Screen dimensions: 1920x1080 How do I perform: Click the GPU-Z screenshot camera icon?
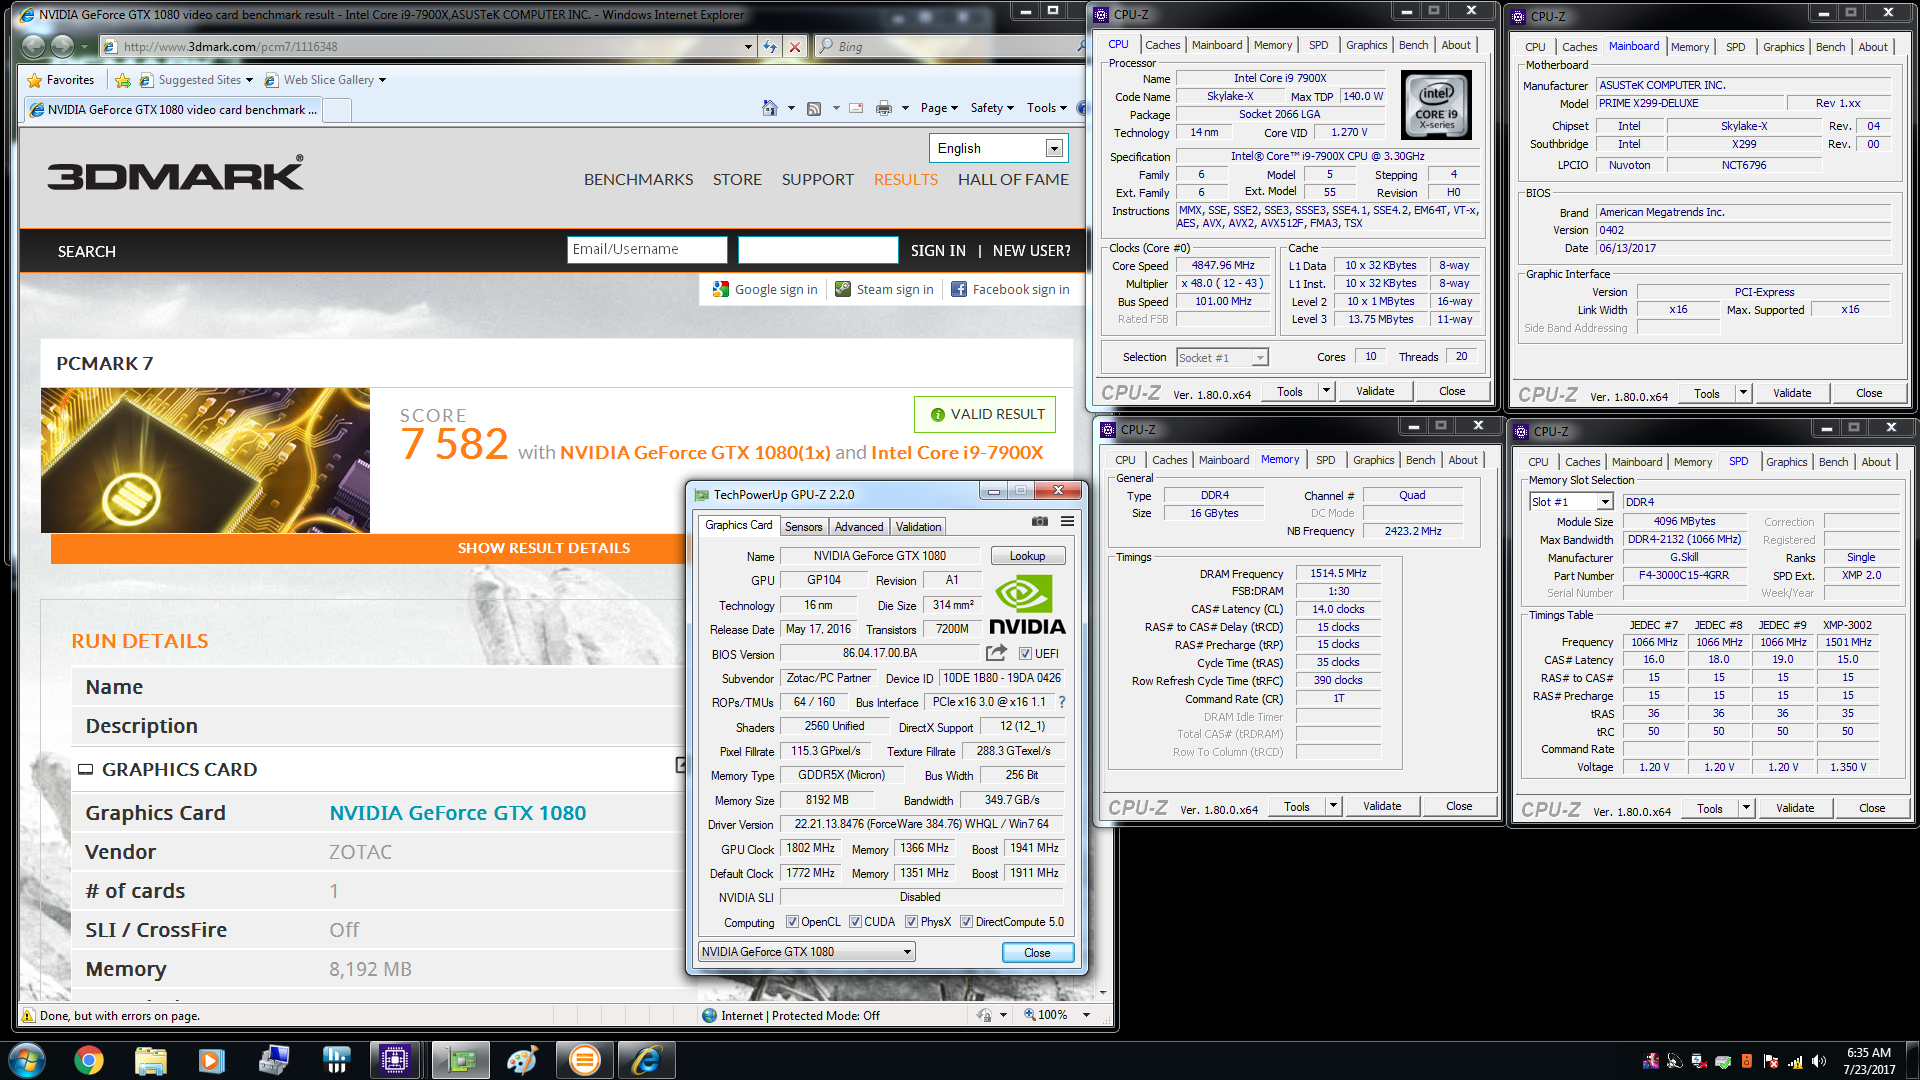[1040, 521]
